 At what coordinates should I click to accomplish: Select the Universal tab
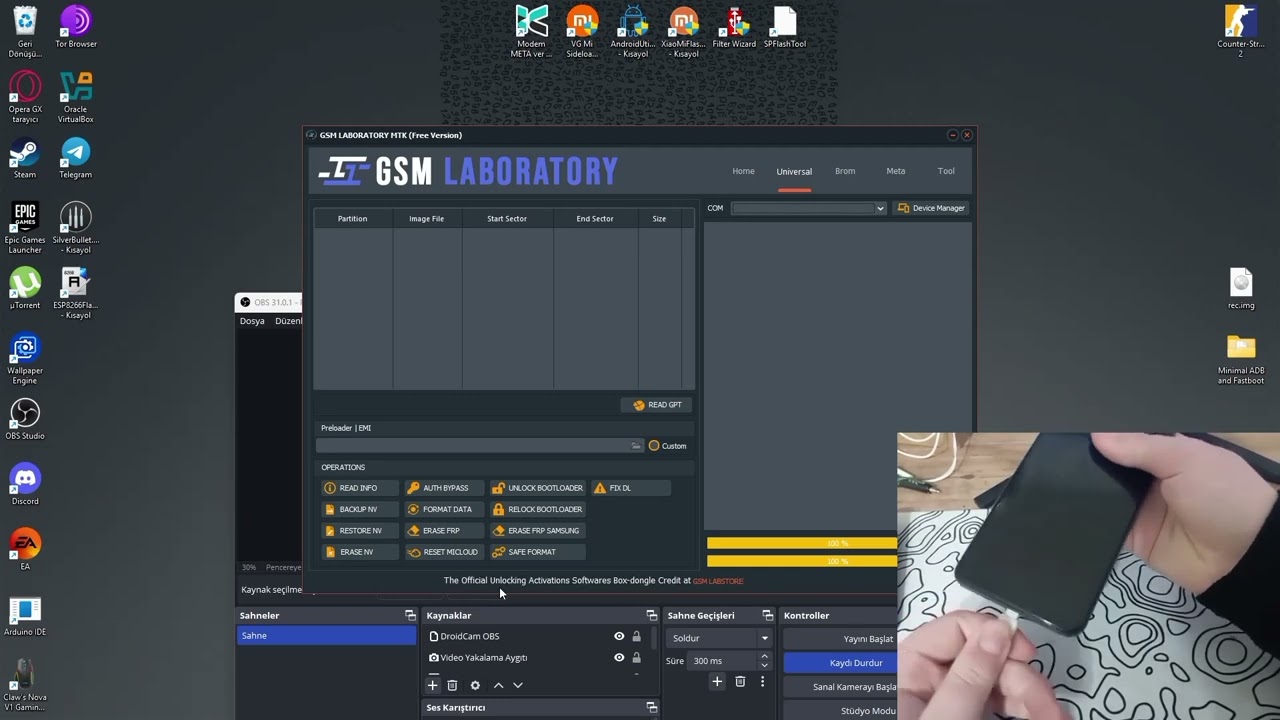(794, 171)
